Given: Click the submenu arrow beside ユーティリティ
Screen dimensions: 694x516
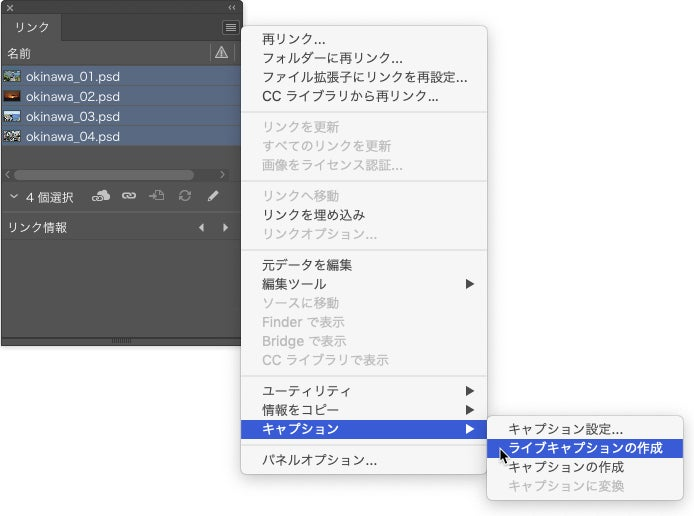Looking at the screenshot, I should pos(470,391).
